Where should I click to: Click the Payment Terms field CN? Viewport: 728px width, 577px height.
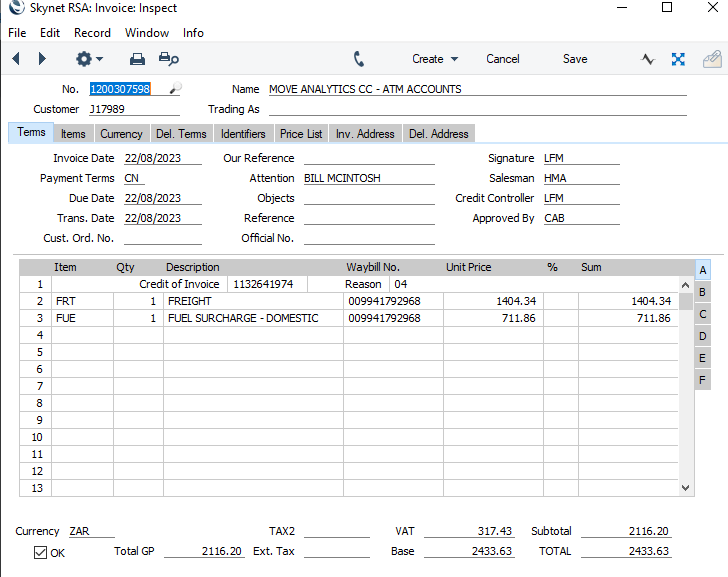coord(134,178)
